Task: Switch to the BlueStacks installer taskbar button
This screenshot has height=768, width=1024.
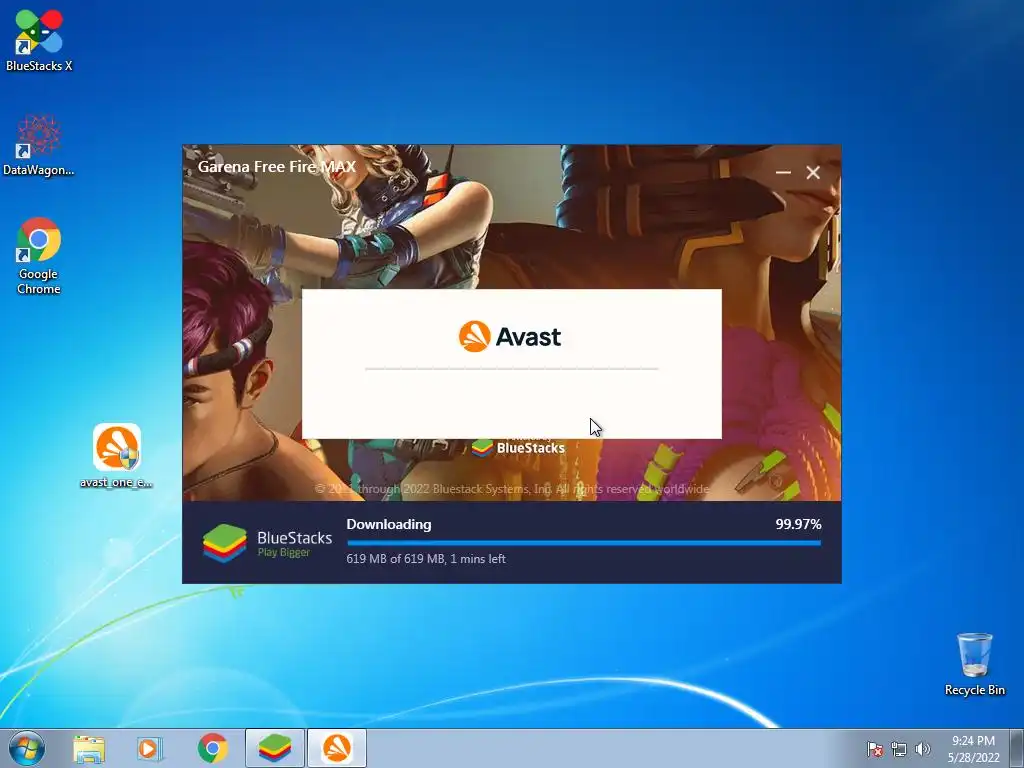Action: pyautogui.click(x=275, y=748)
